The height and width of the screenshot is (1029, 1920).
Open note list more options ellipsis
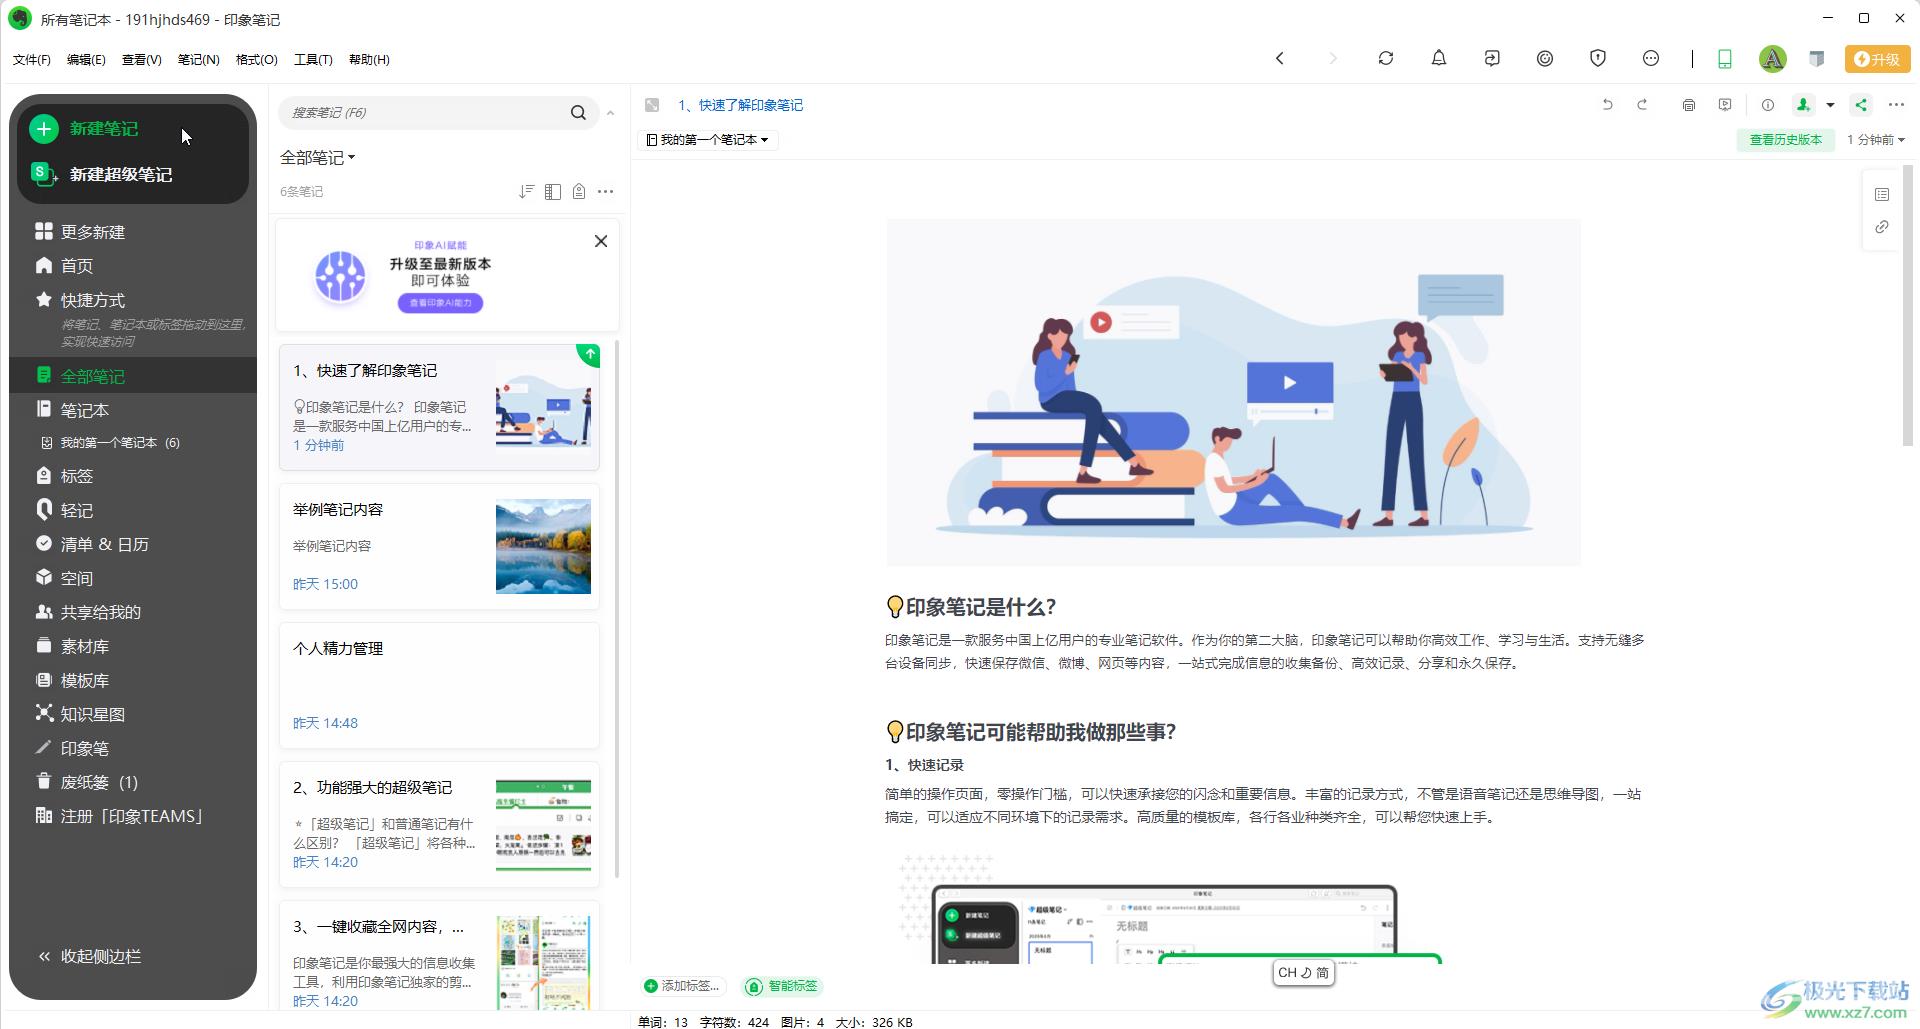tap(605, 191)
